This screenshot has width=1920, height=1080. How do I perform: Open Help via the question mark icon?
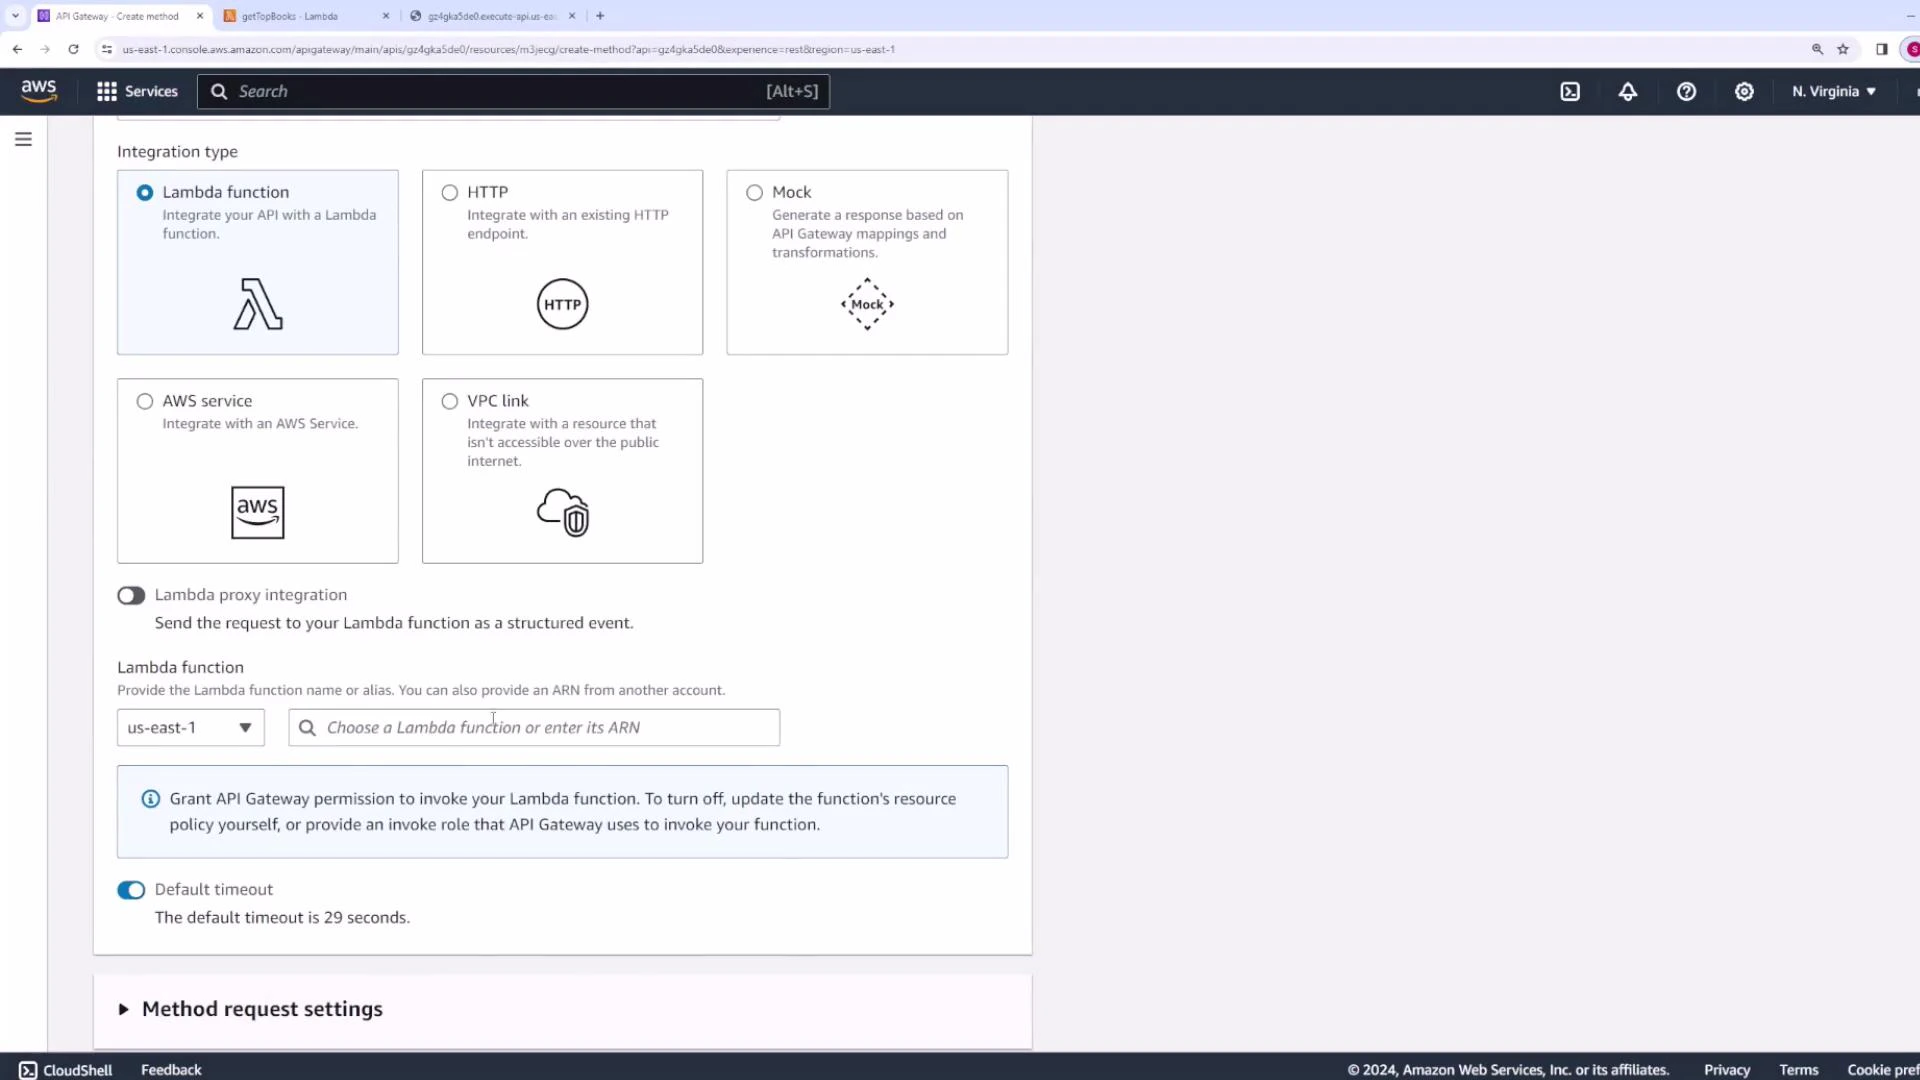pos(1687,91)
